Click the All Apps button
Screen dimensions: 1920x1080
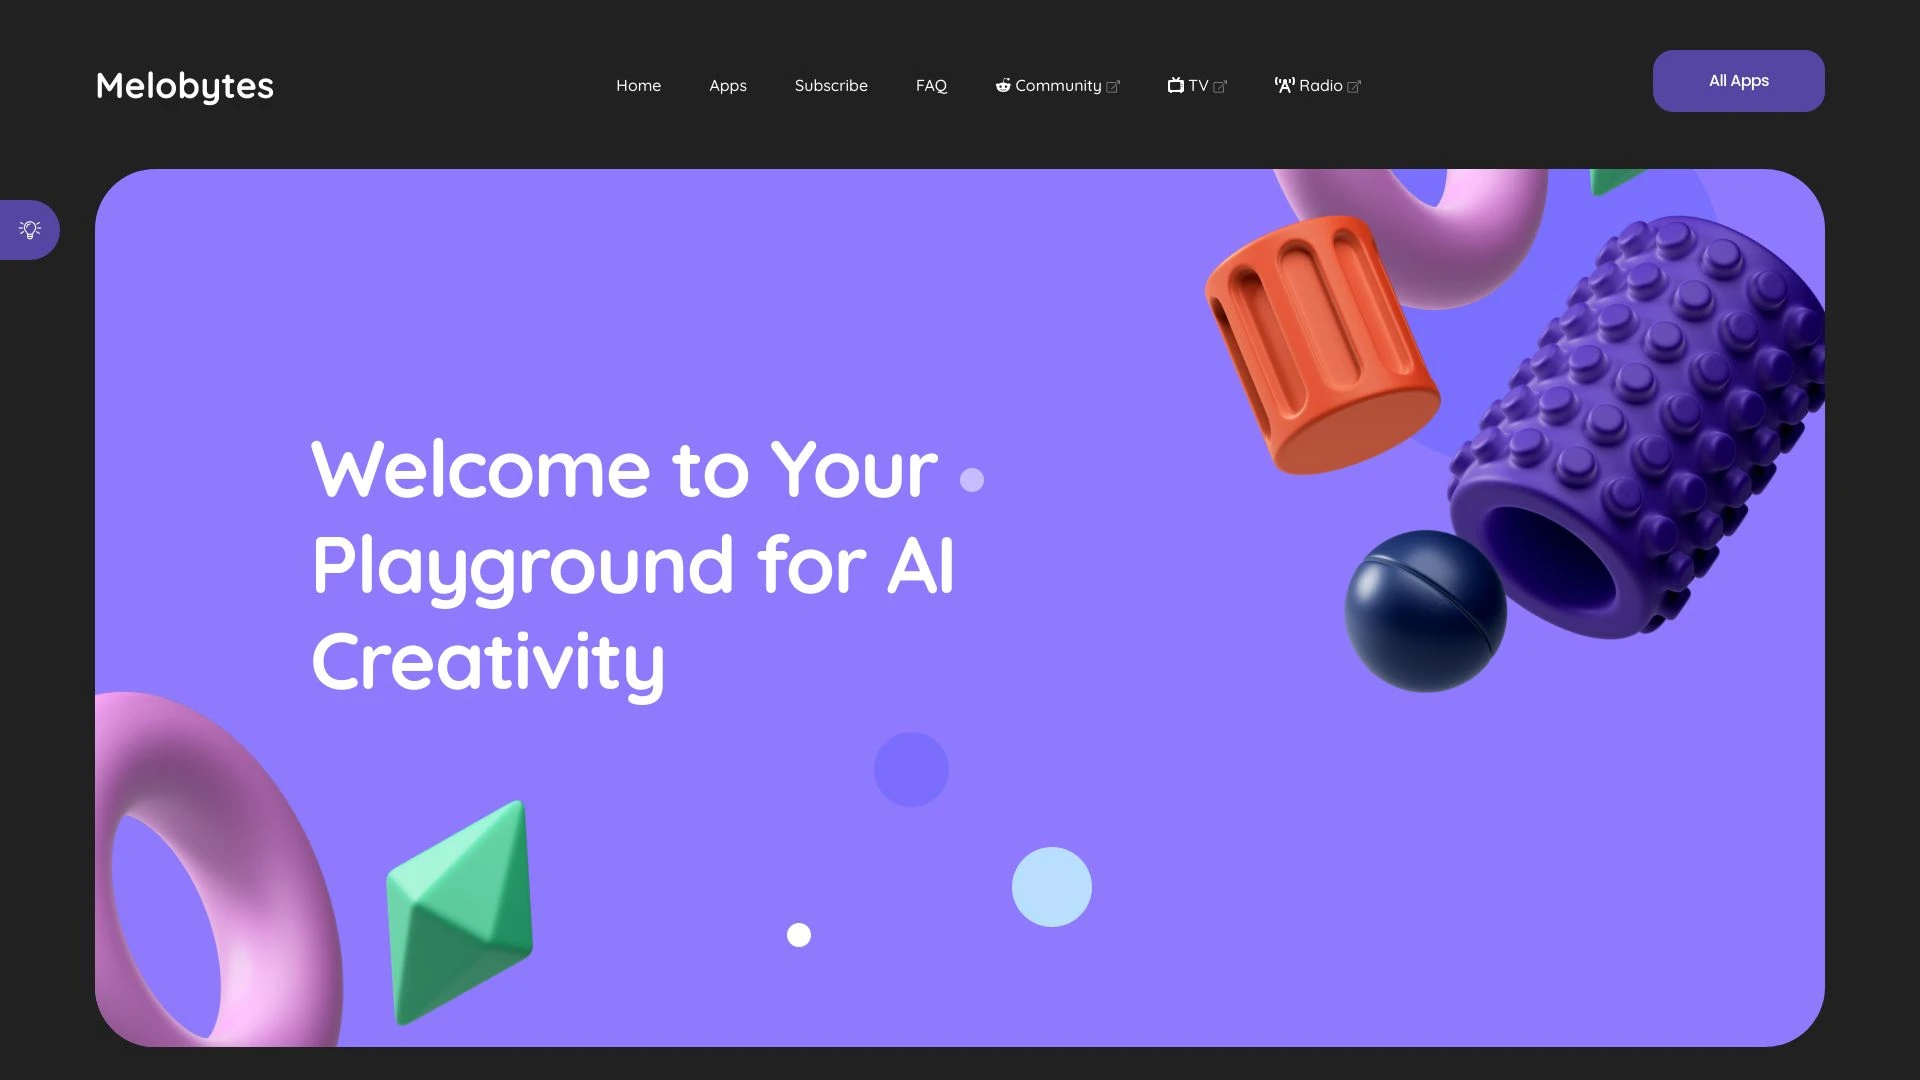coord(1738,80)
